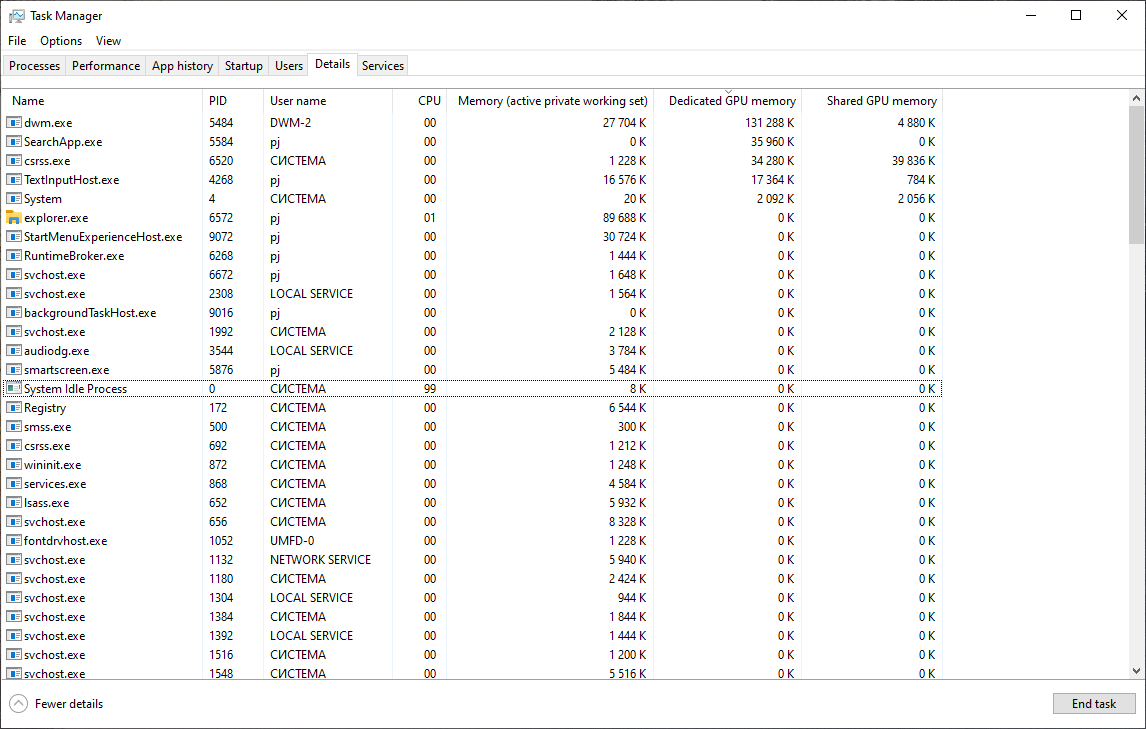This screenshot has height=729, width=1146.
Task: Click PID 5584 of SearchApp.exe
Action: [x=221, y=142]
